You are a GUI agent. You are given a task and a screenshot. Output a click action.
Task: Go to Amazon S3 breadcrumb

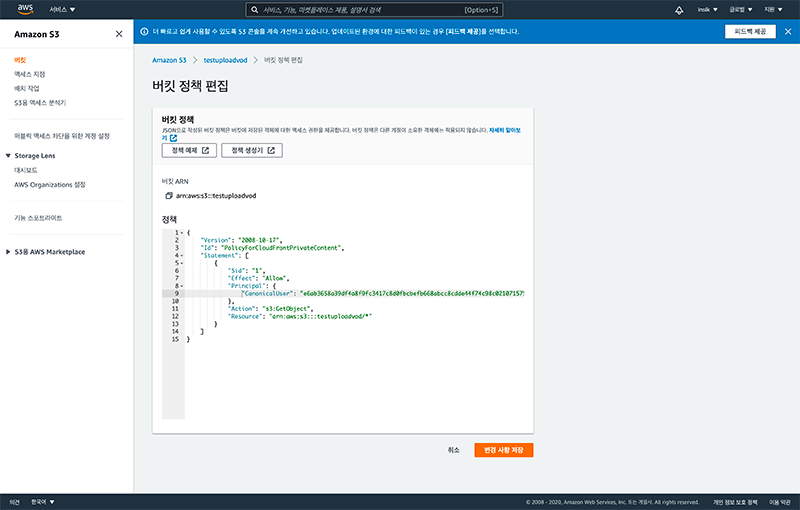click(169, 60)
